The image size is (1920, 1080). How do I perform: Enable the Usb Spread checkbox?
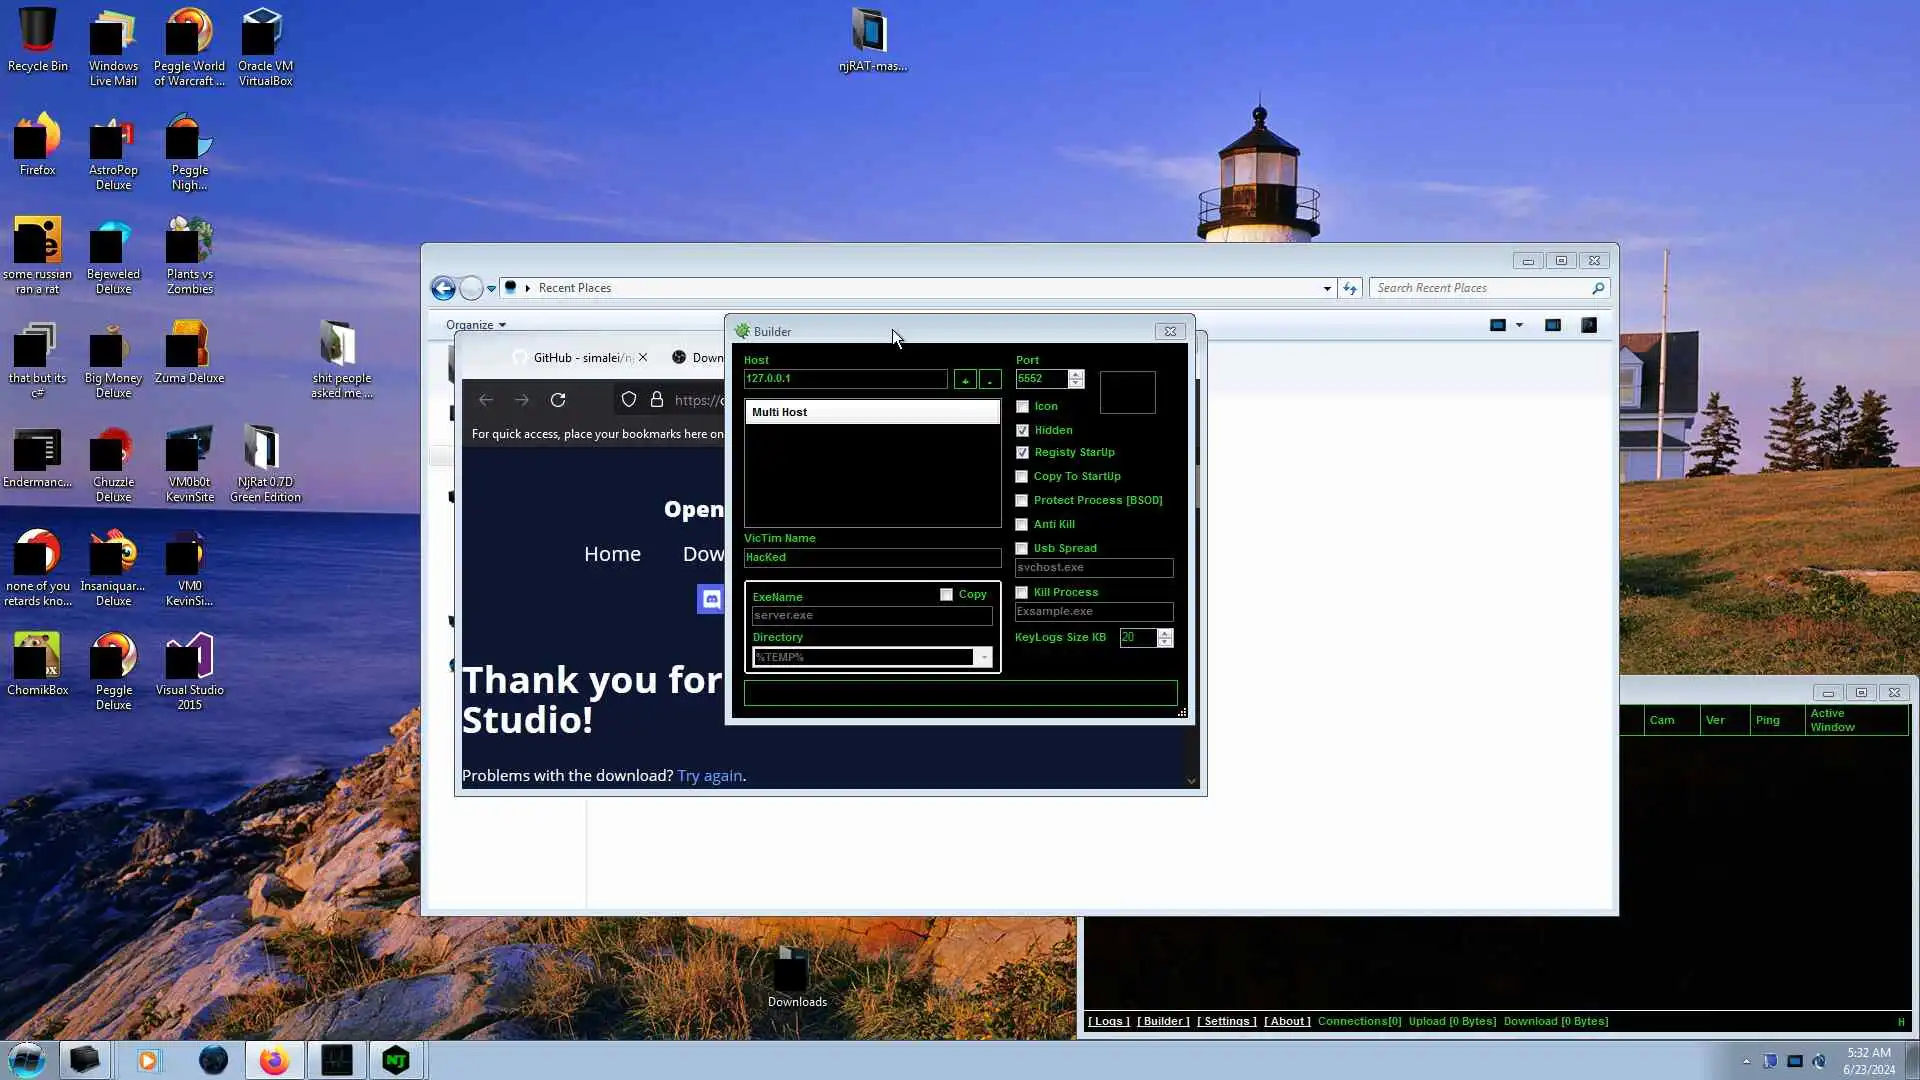pyautogui.click(x=1022, y=549)
